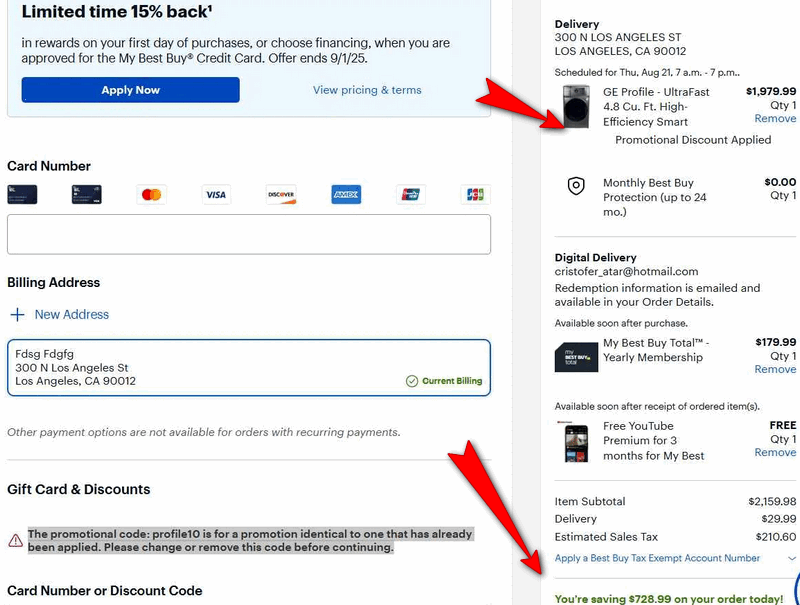Click the UnionPay card icon
This screenshot has width=800, height=605.
point(411,194)
